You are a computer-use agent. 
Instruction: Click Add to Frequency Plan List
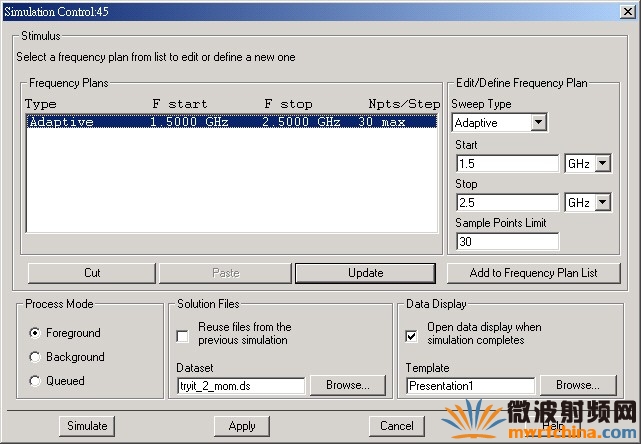(533, 273)
